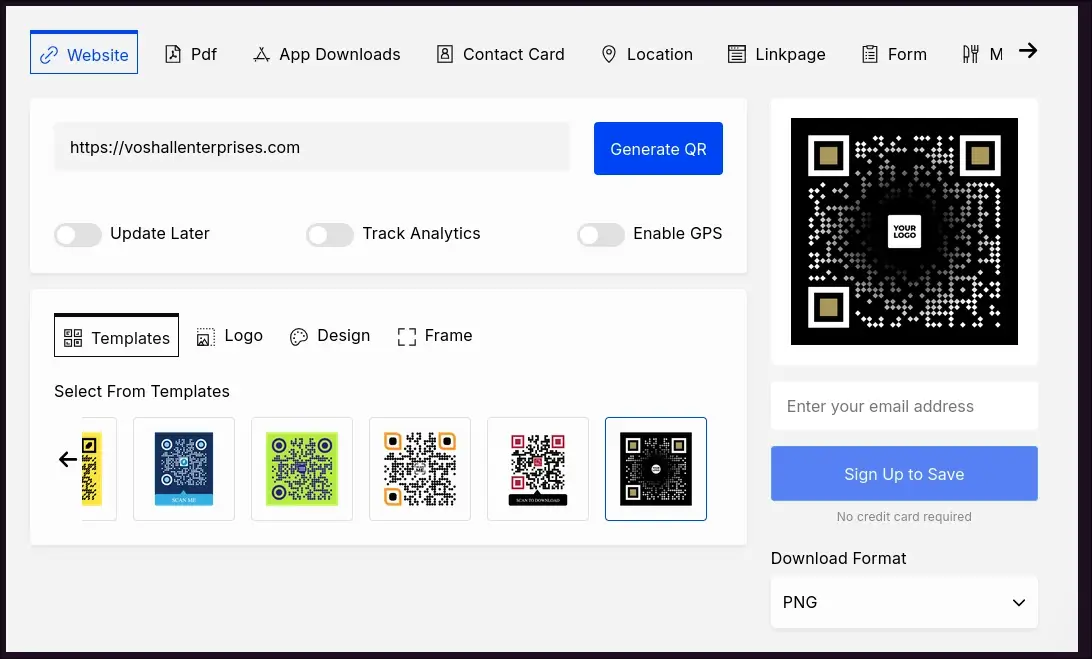Turn on Track Analytics
Viewport: 1092px width, 659px height.
pyautogui.click(x=330, y=234)
